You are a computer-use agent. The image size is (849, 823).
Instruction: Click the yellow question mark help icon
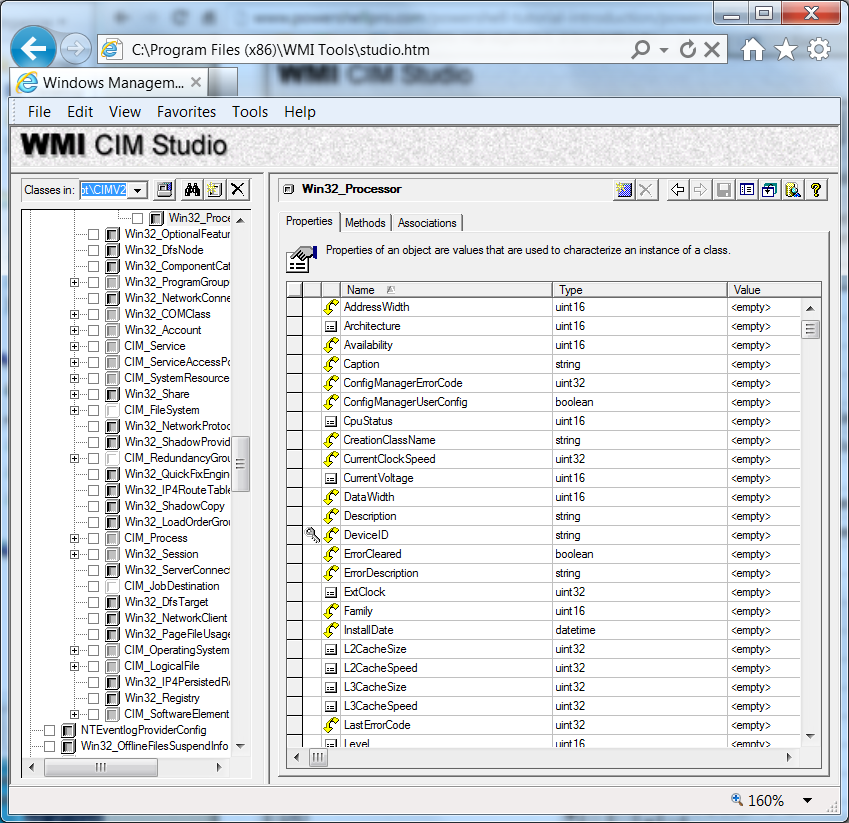[815, 190]
